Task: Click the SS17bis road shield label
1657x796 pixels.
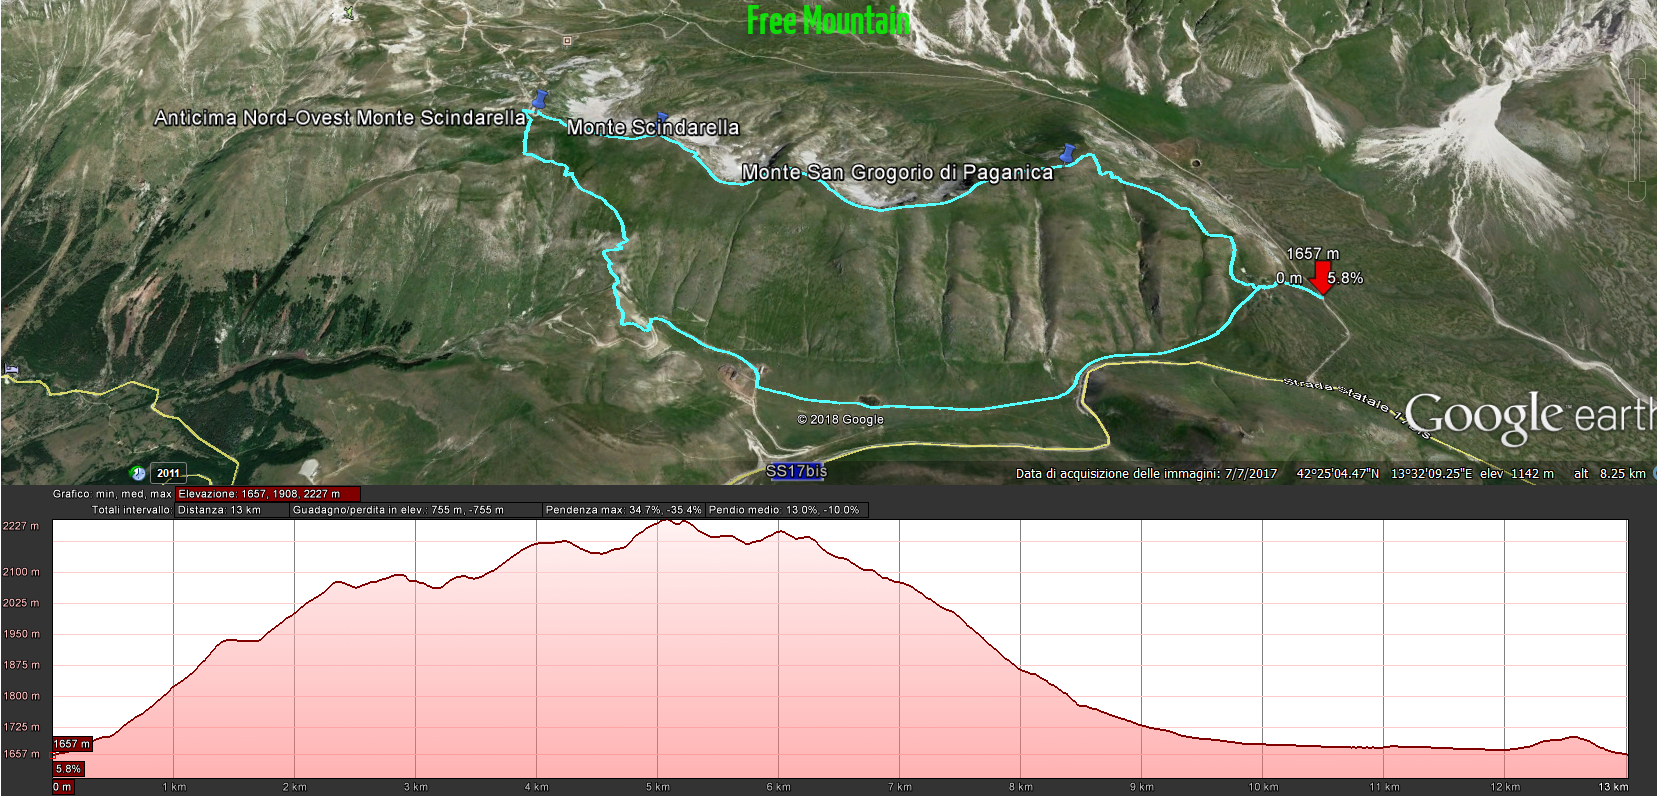Action: point(796,471)
